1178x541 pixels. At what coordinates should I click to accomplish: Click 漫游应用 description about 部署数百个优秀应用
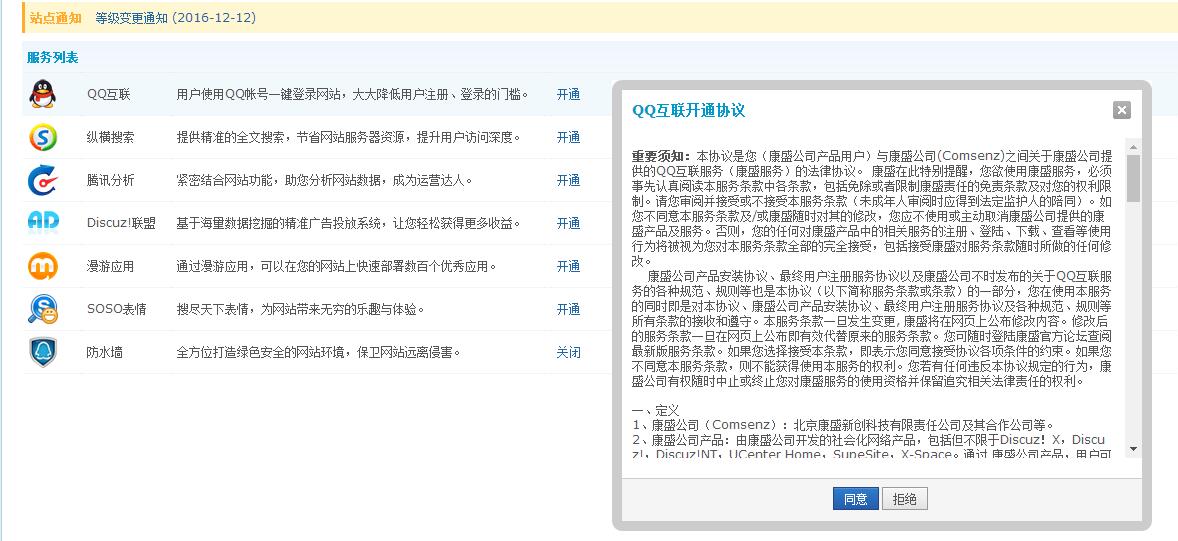tap(337, 266)
